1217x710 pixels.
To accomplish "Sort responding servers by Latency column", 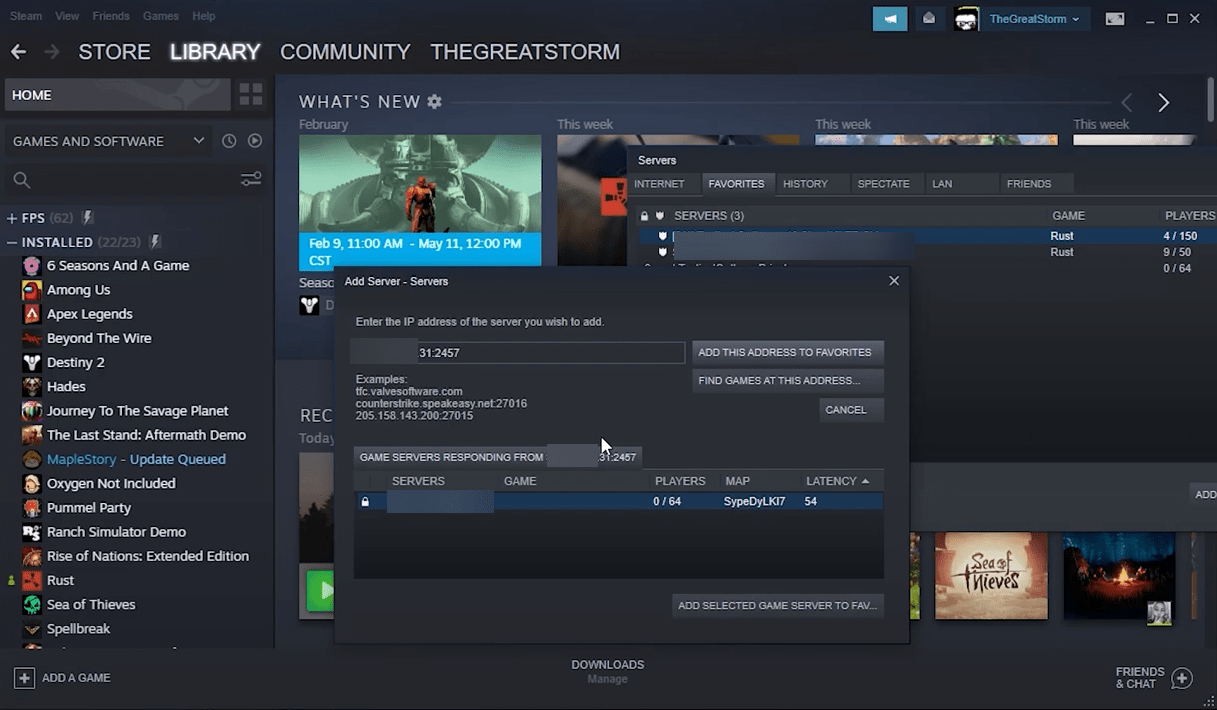I will 837,481.
